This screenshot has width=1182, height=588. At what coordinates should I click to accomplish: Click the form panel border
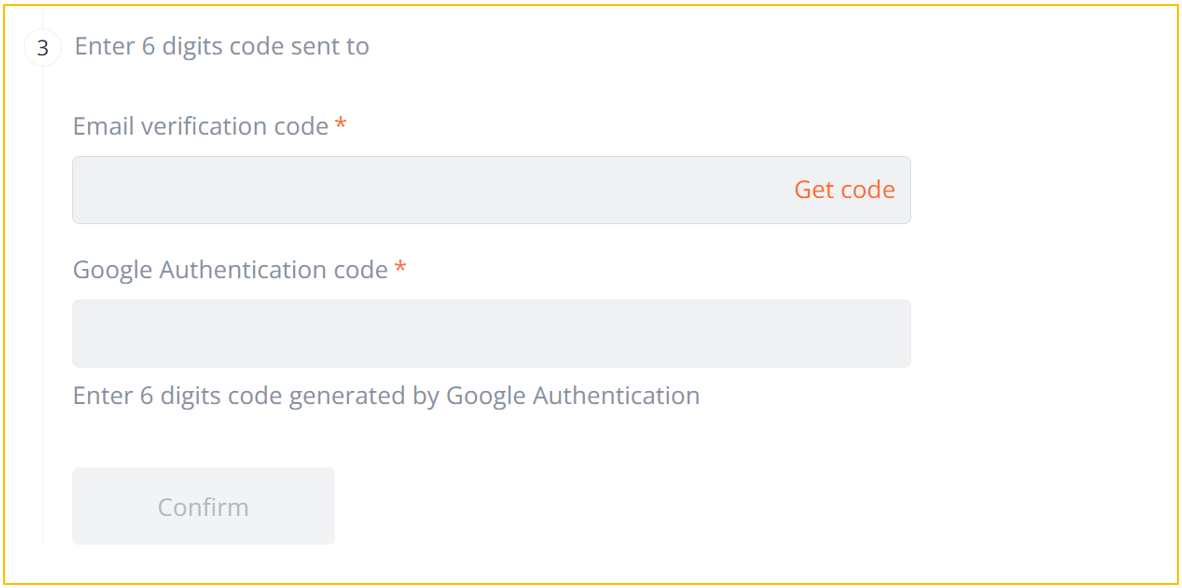pyautogui.click(x=590, y=5)
